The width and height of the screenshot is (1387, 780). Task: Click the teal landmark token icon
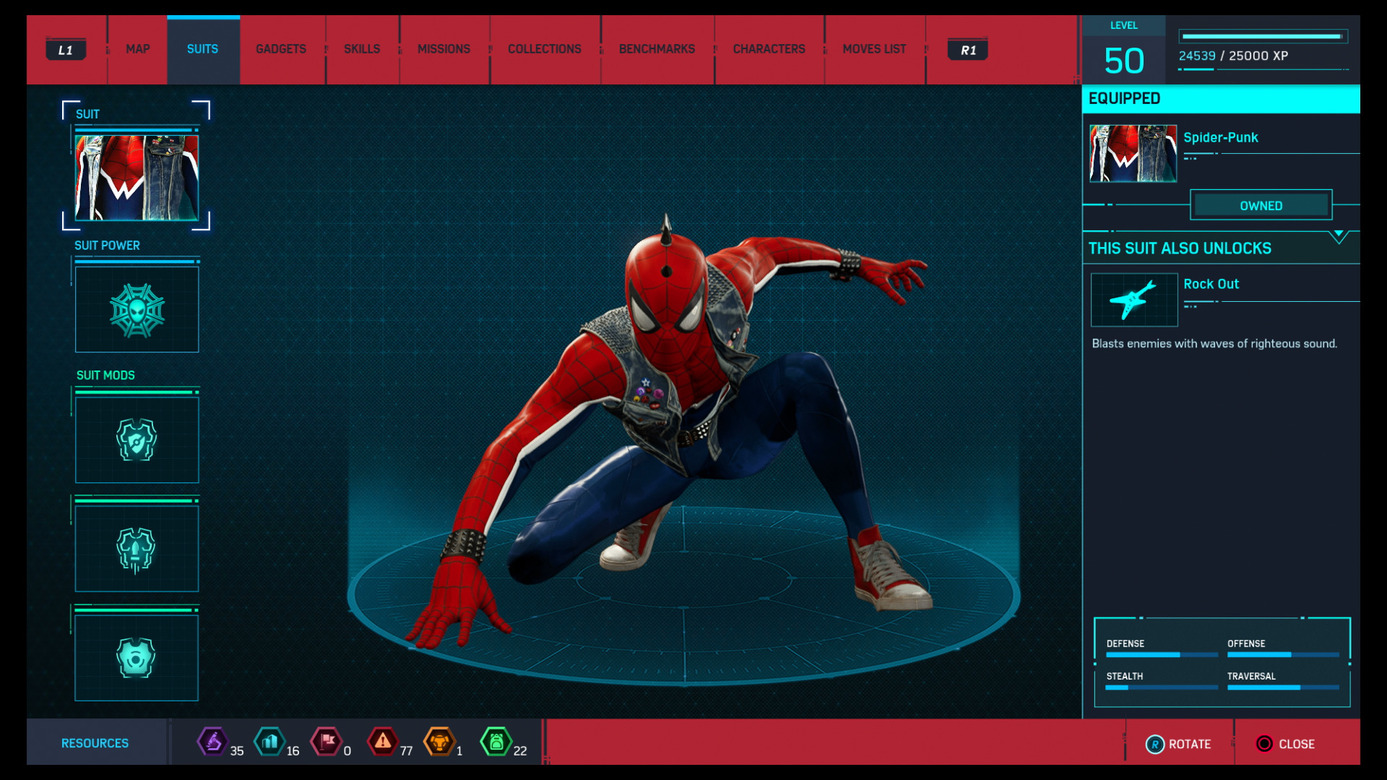coord(269,742)
